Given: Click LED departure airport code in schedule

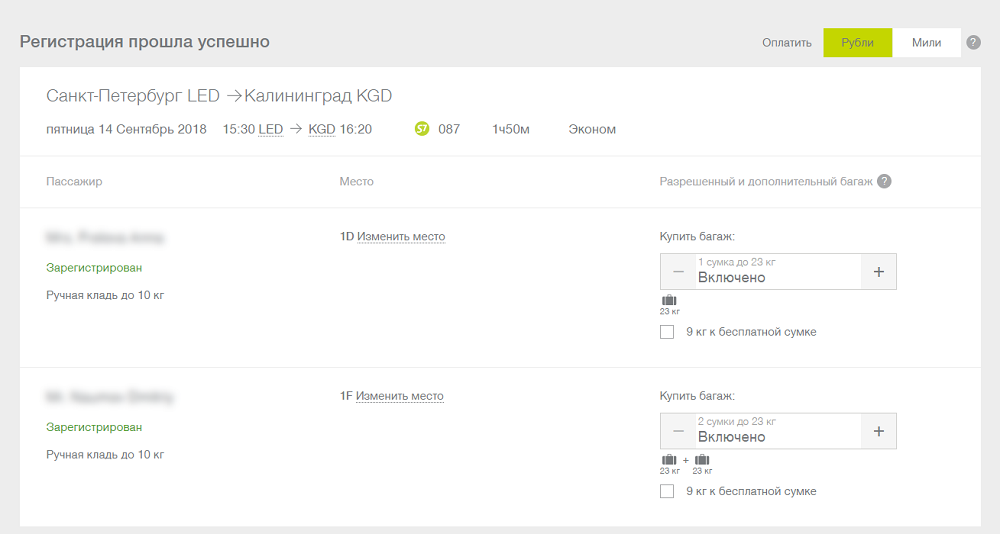Looking at the screenshot, I should point(271,129).
